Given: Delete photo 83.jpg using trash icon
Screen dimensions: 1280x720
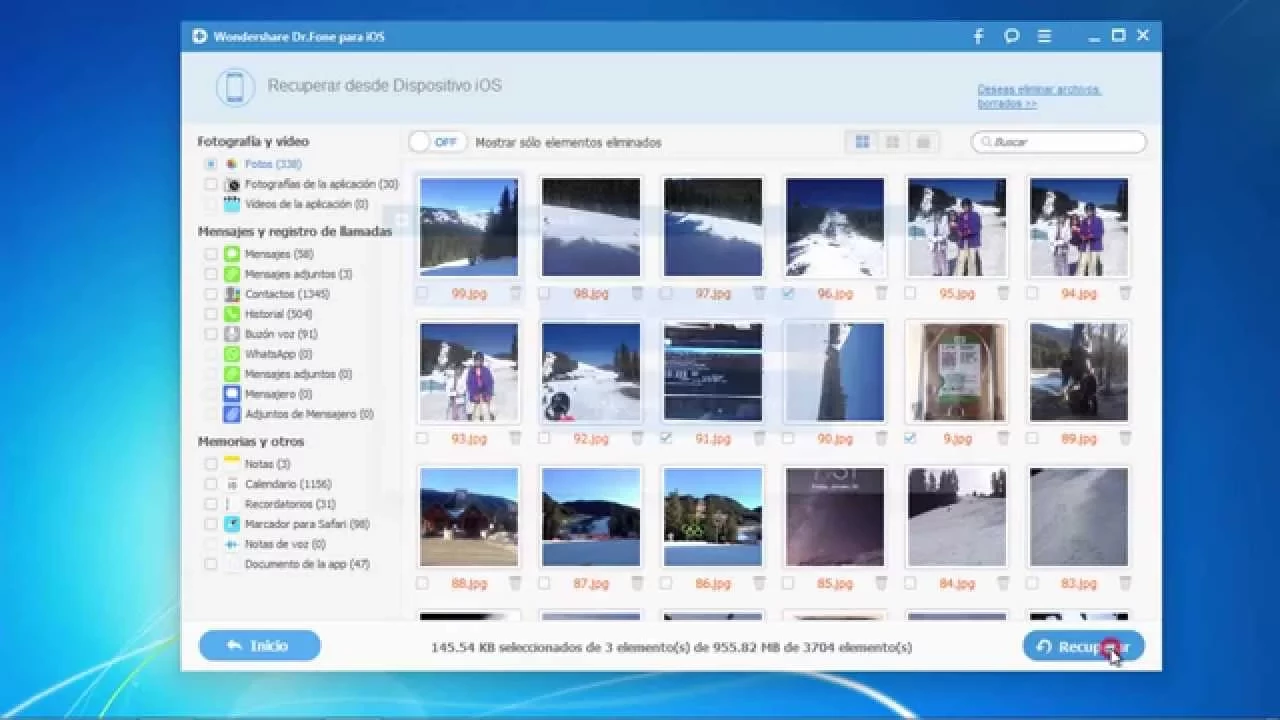Looking at the screenshot, I should point(1126,583).
